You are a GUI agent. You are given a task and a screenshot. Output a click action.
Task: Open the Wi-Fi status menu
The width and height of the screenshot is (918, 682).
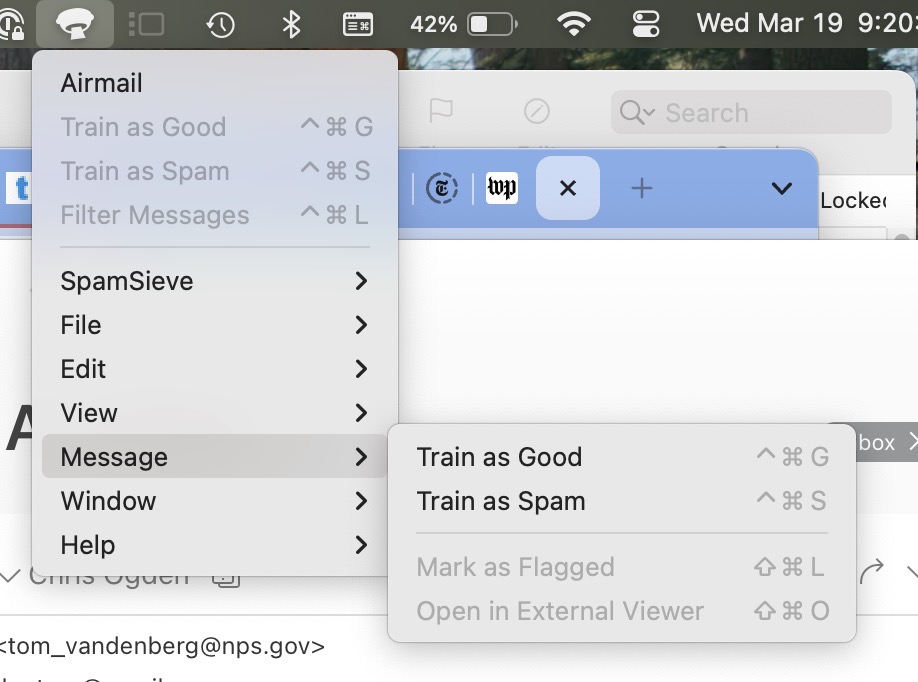click(x=573, y=25)
